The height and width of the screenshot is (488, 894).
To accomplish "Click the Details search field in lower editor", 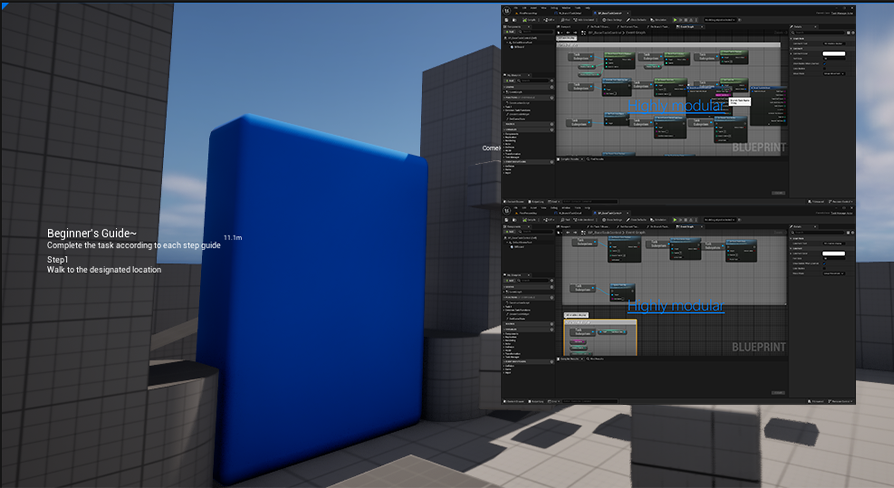I will [x=819, y=233].
